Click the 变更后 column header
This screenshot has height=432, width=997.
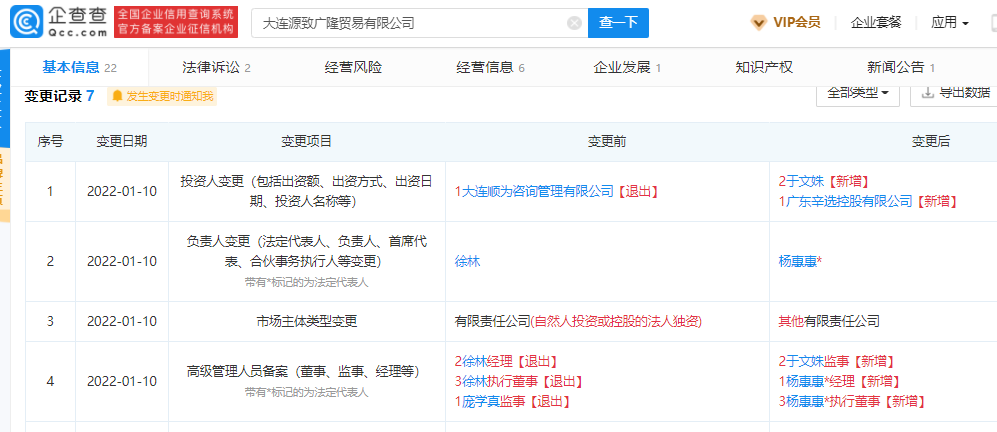(930, 142)
